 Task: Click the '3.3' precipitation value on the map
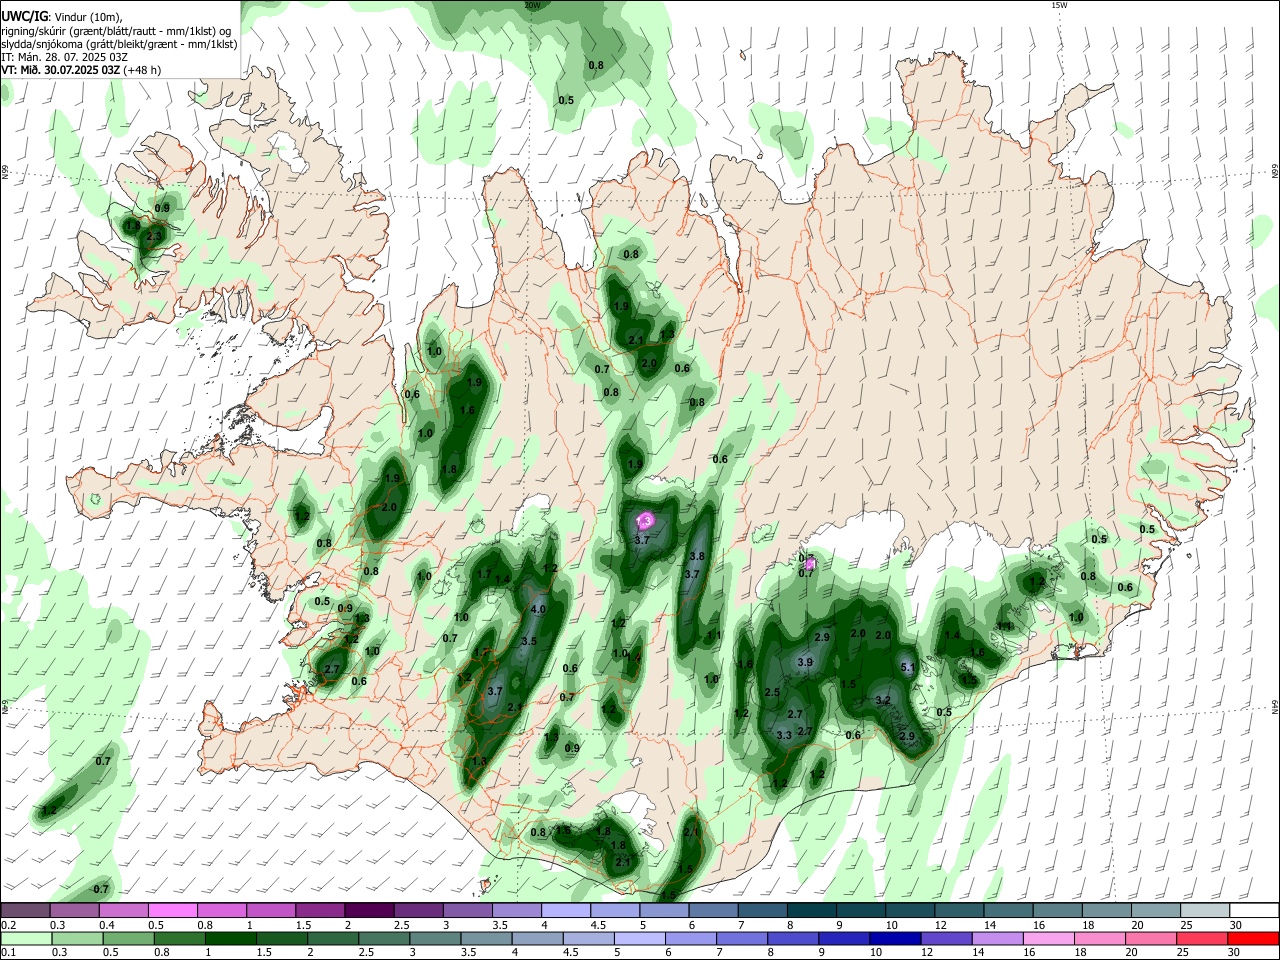coord(784,735)
